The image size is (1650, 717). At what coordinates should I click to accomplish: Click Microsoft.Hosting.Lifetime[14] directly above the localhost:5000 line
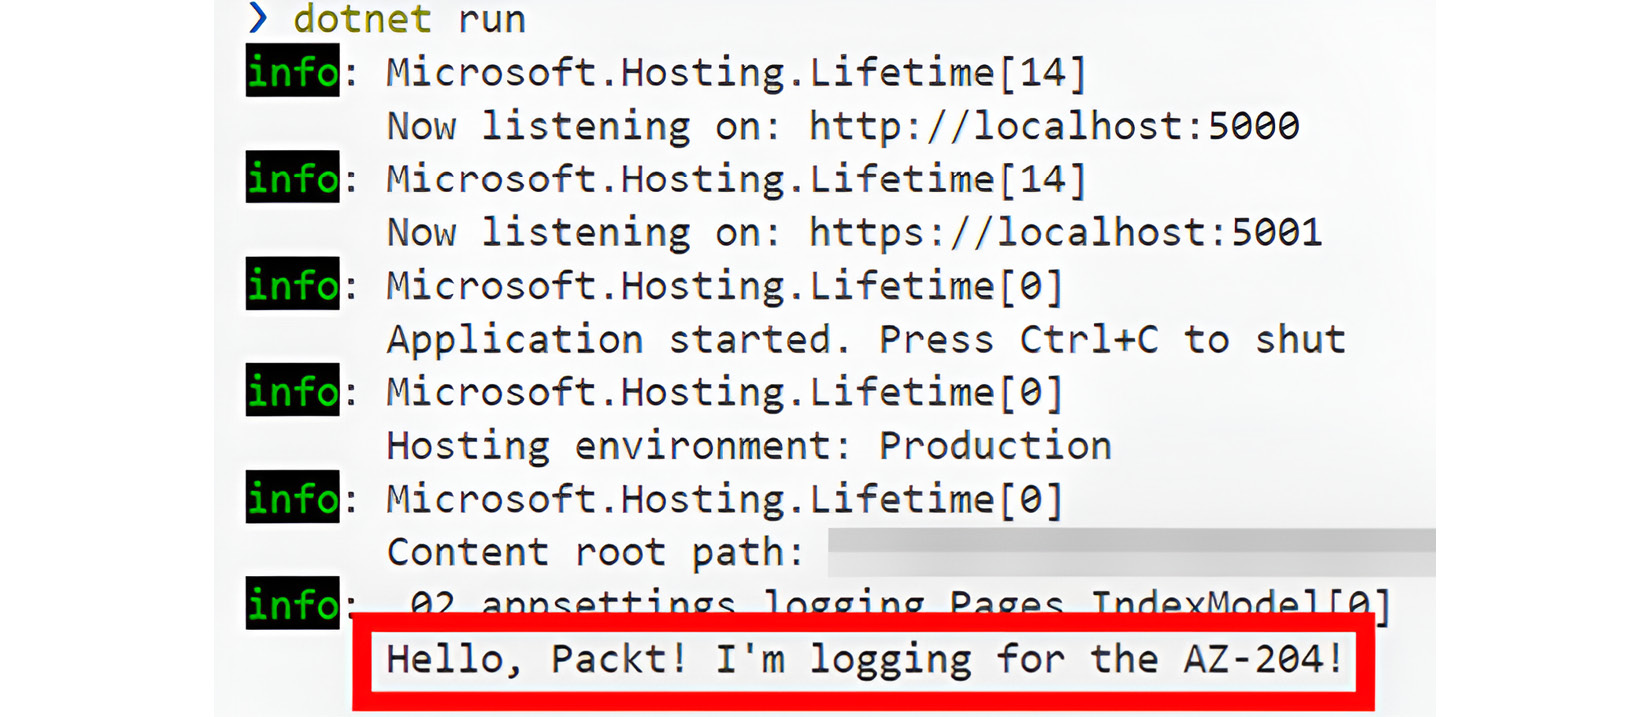point(737,73)
